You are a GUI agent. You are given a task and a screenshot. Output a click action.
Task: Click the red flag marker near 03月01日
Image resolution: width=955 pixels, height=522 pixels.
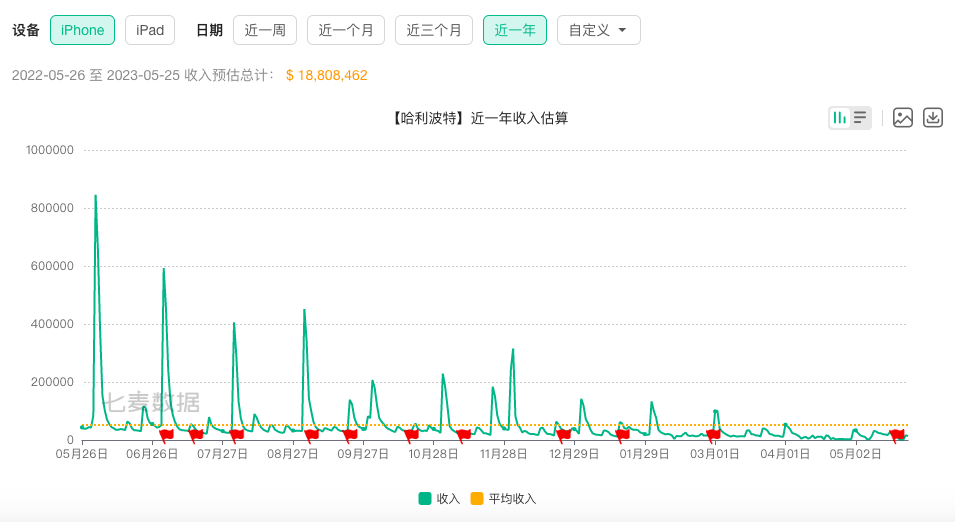coord(713,434)
